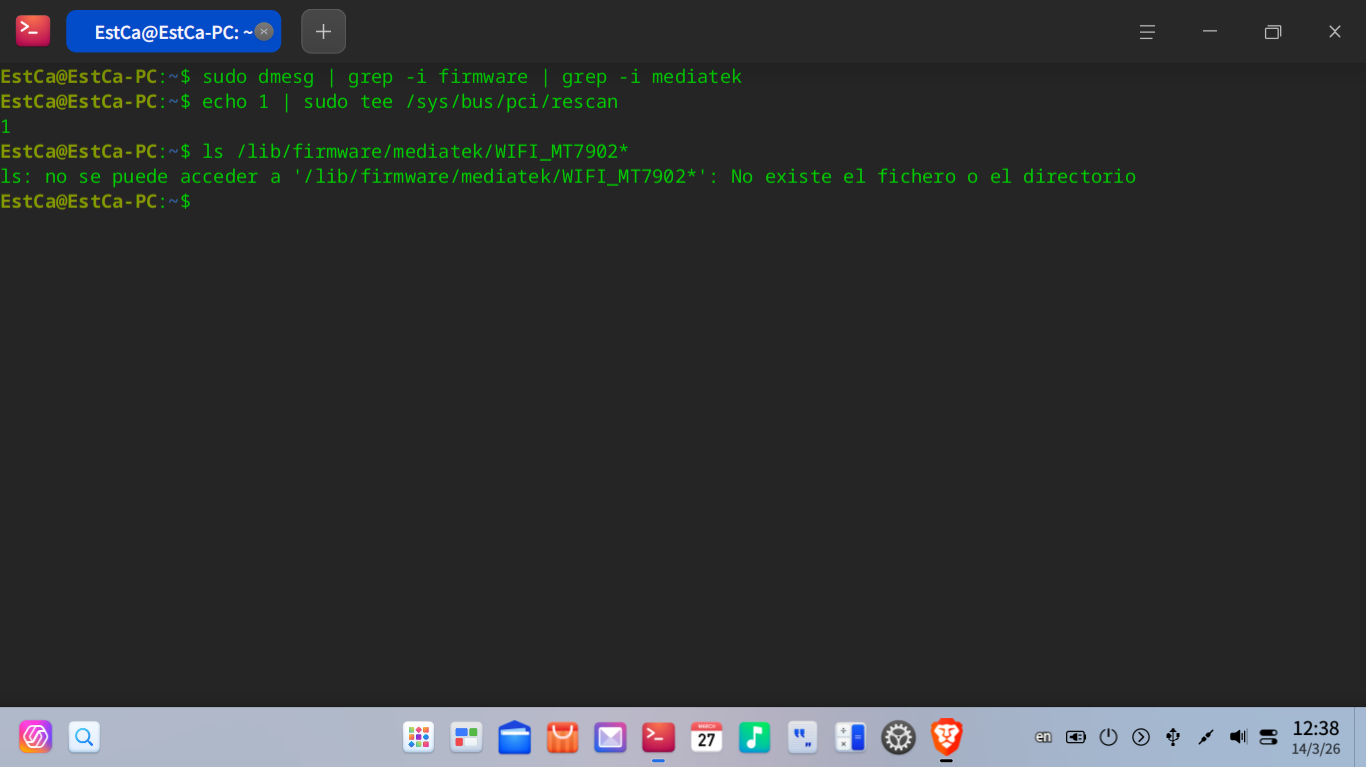Image resolution: width=1366 pixels, height=767 pixels.
Task: Click the power shutdown tray icon
Action: (x=1108, y=737)
